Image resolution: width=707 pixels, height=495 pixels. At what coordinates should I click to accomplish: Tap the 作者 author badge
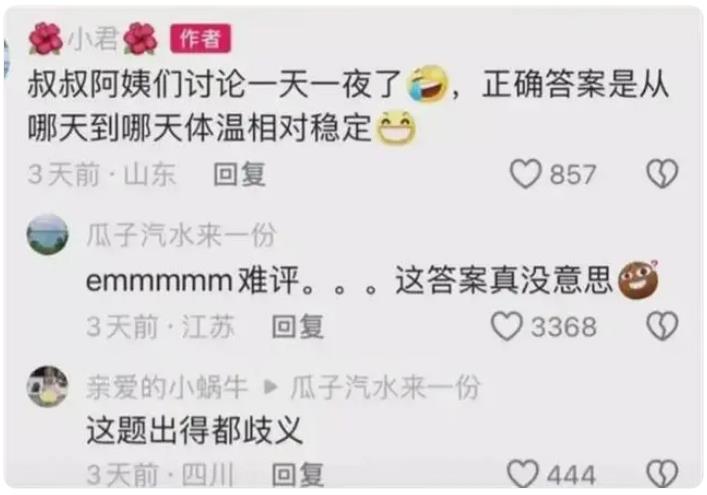click(201, 39)
